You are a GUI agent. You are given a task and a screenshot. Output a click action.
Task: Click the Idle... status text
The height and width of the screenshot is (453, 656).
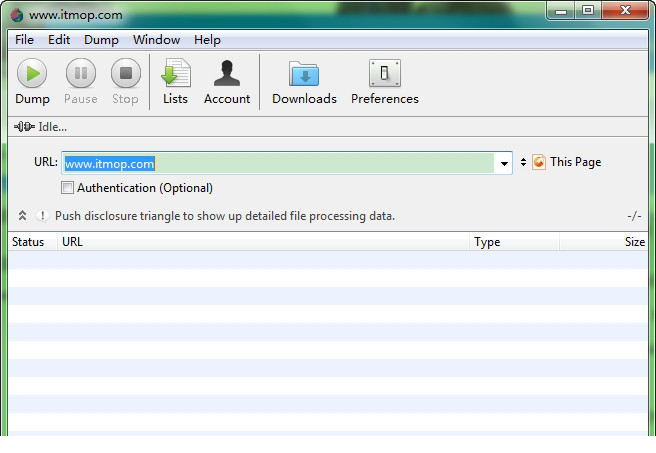53,127
